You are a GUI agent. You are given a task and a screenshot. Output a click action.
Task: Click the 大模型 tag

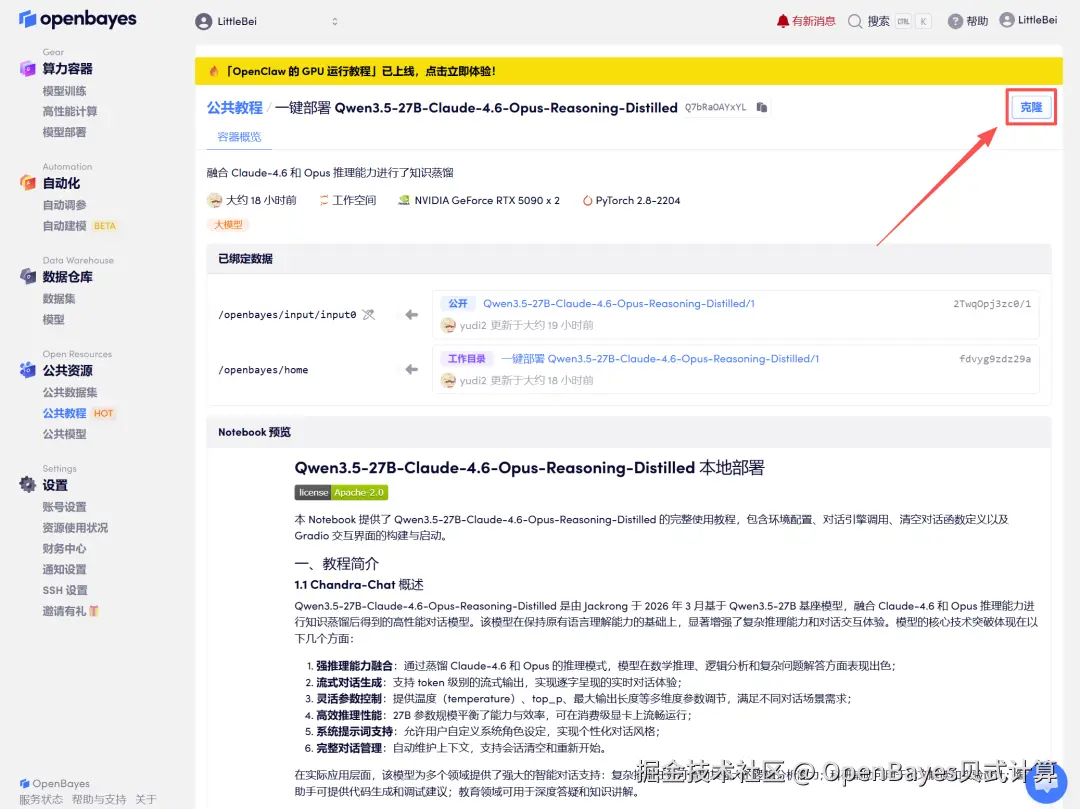pos(228,224)
